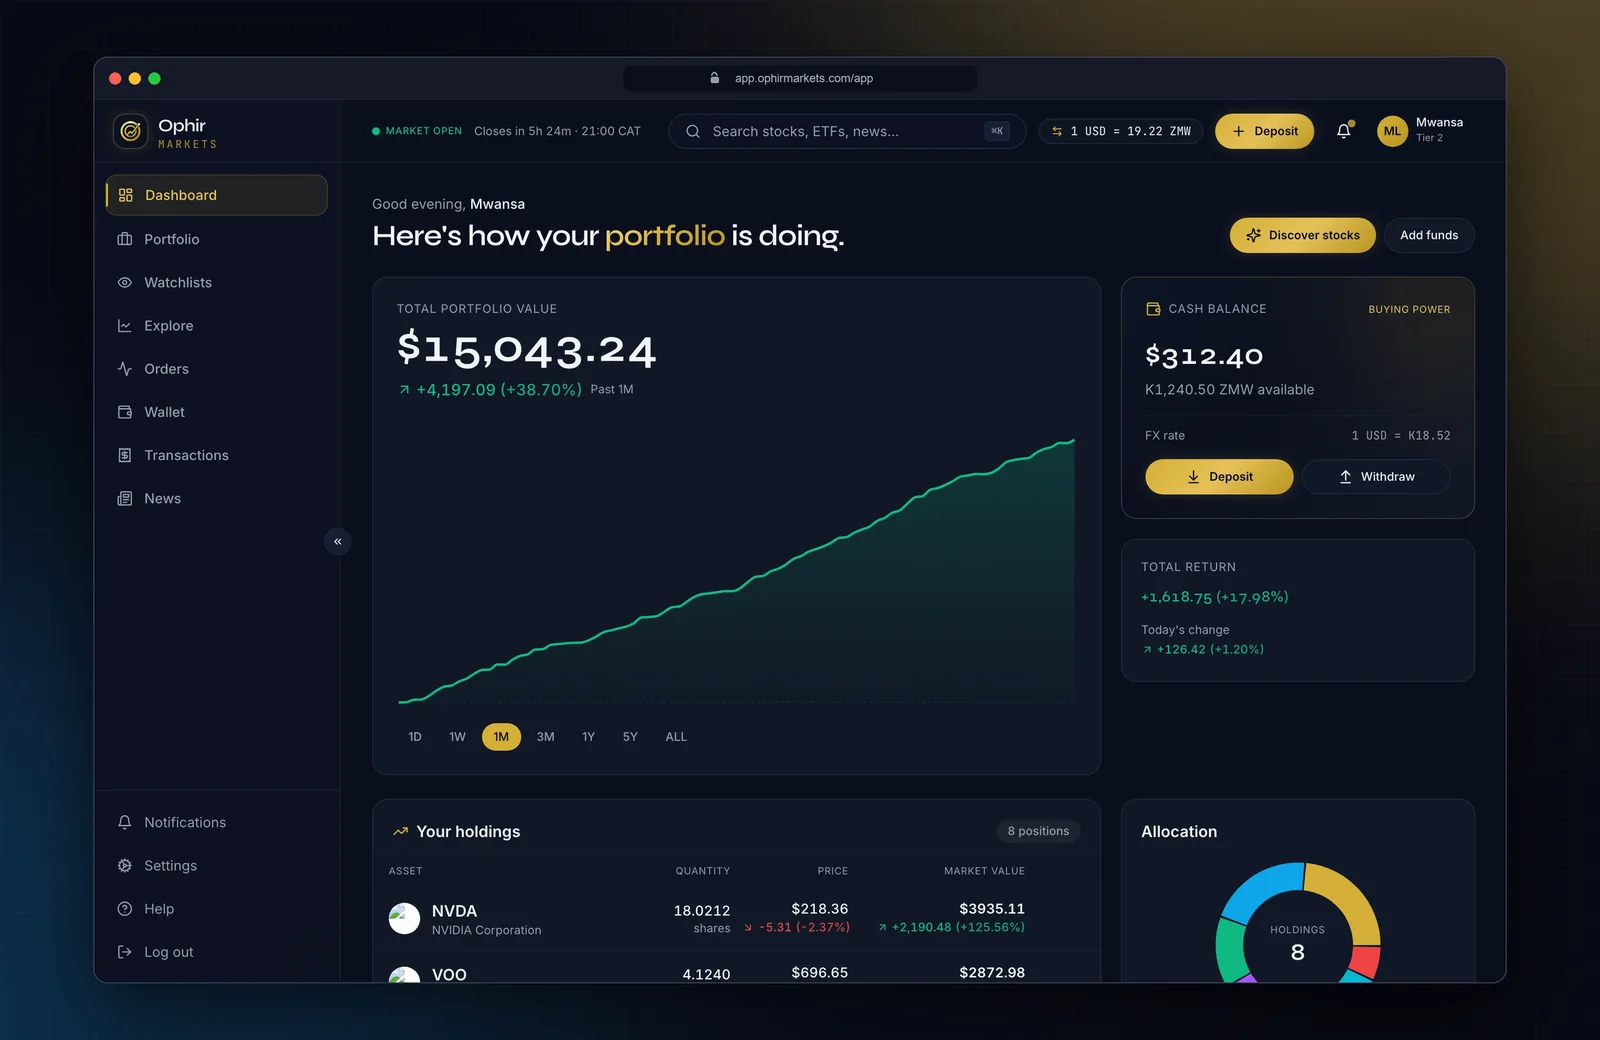
Task: Sort by the MARKET VALUE column header
Action: coord(984,871)
